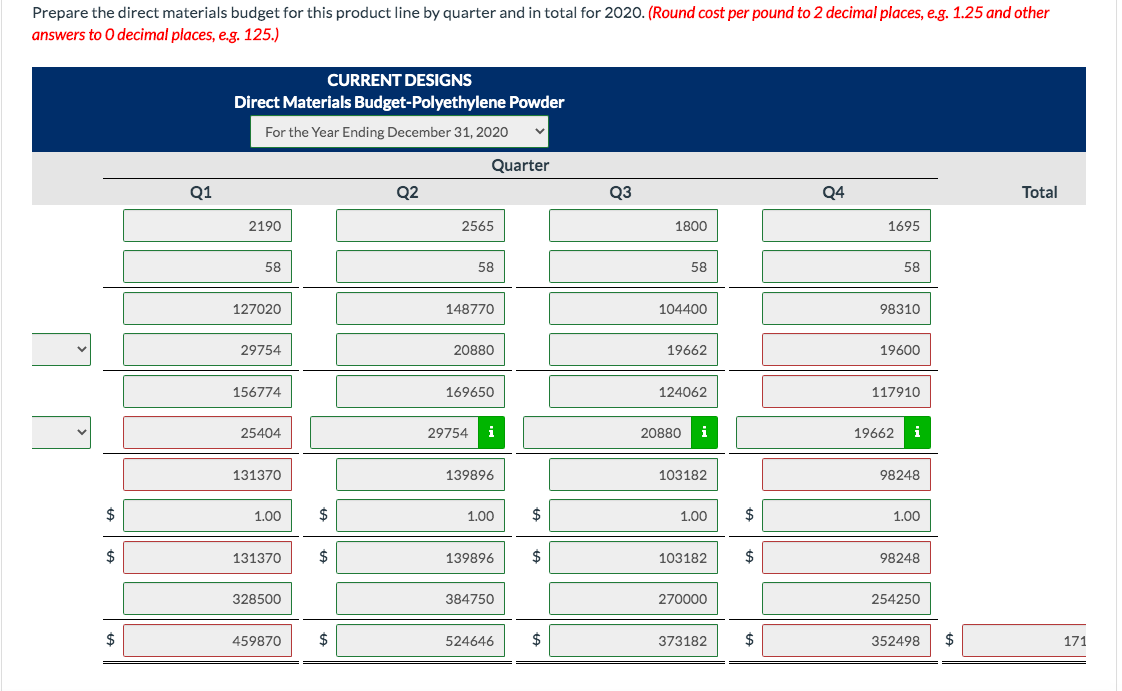Click Q4 field showing 19662 with info icon
The height and width of the screenshot is (691, 1122).
[821, 433]
